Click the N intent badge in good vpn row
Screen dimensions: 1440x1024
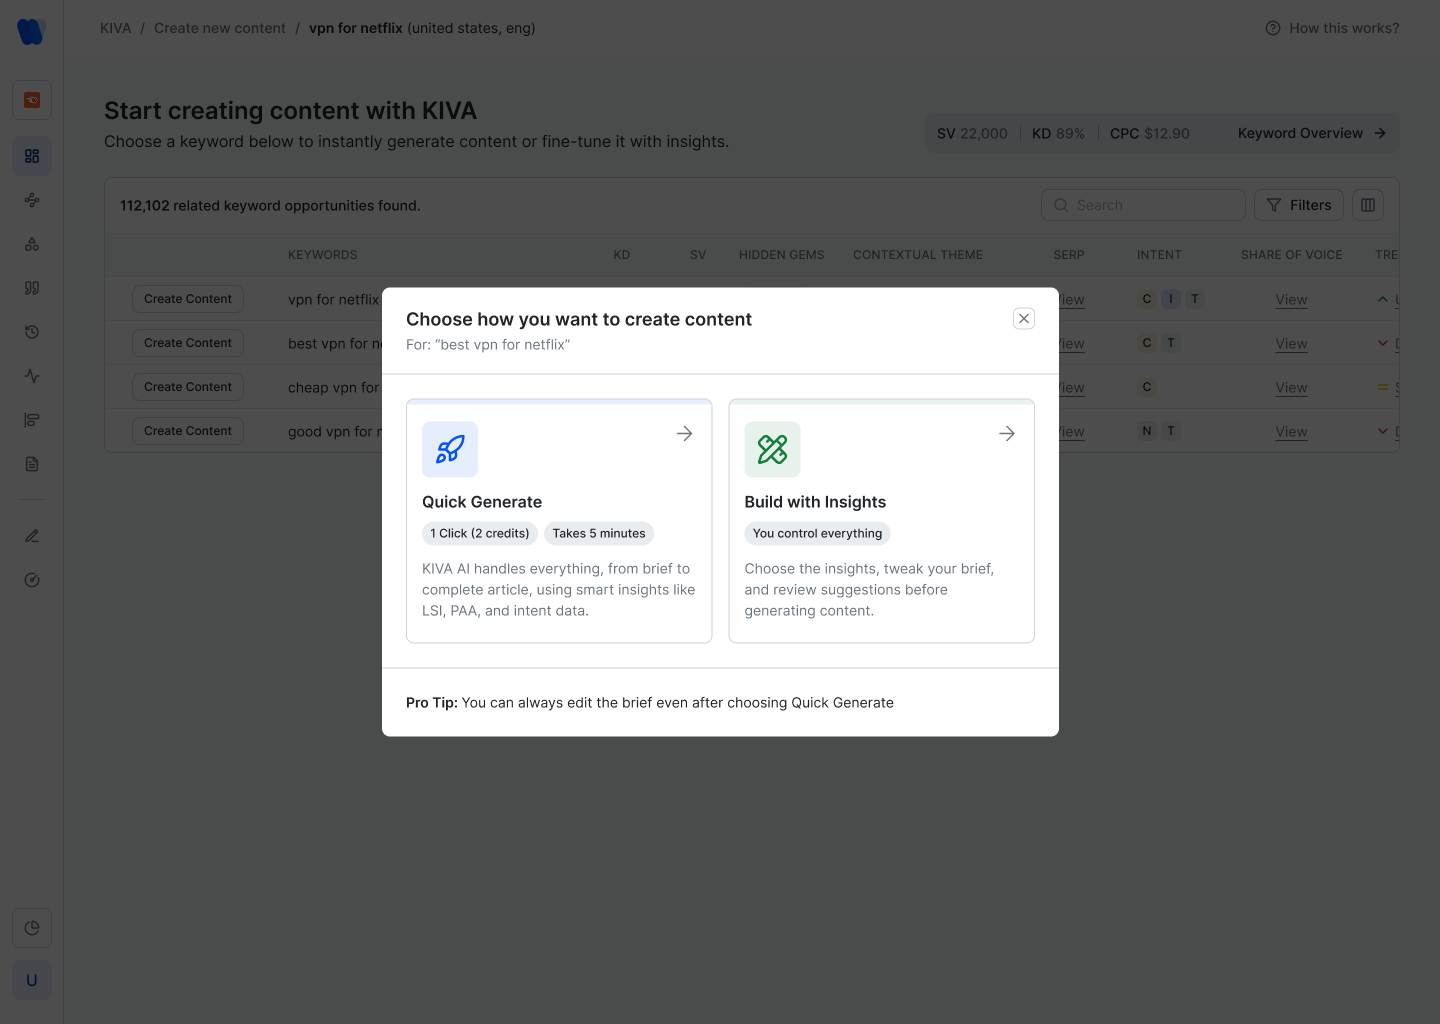1147,431
